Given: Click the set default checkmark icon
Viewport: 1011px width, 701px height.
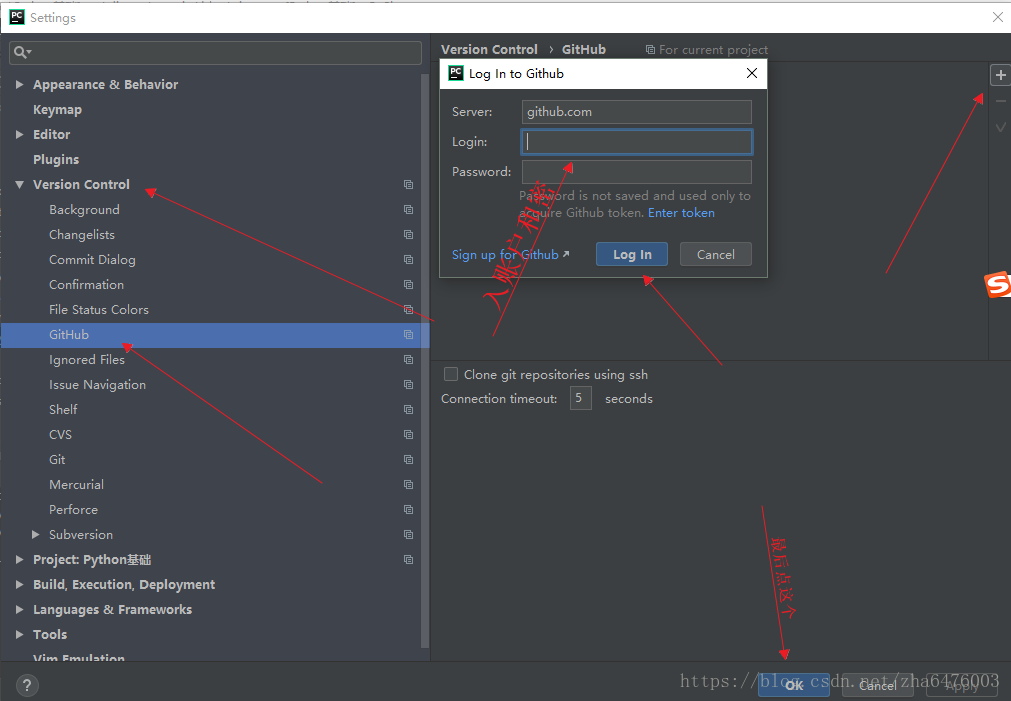Looking at the screenshot, I should click(1000, 127).
